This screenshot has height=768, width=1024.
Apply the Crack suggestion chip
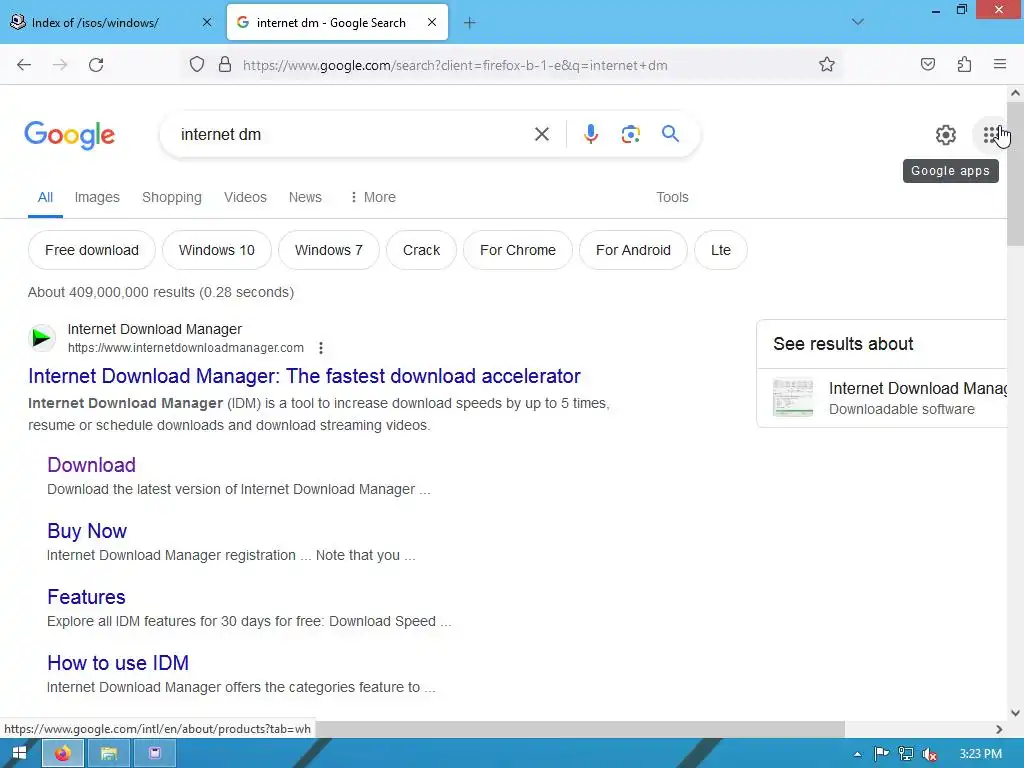pos(421,250)
